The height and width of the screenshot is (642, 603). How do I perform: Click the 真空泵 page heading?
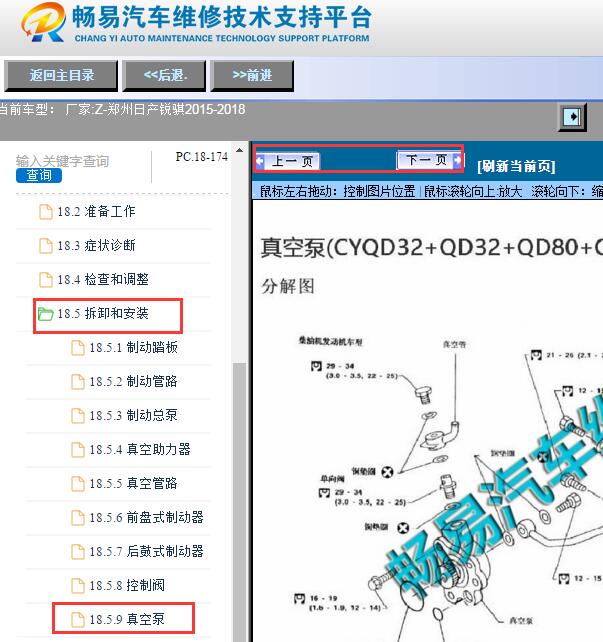431,248
